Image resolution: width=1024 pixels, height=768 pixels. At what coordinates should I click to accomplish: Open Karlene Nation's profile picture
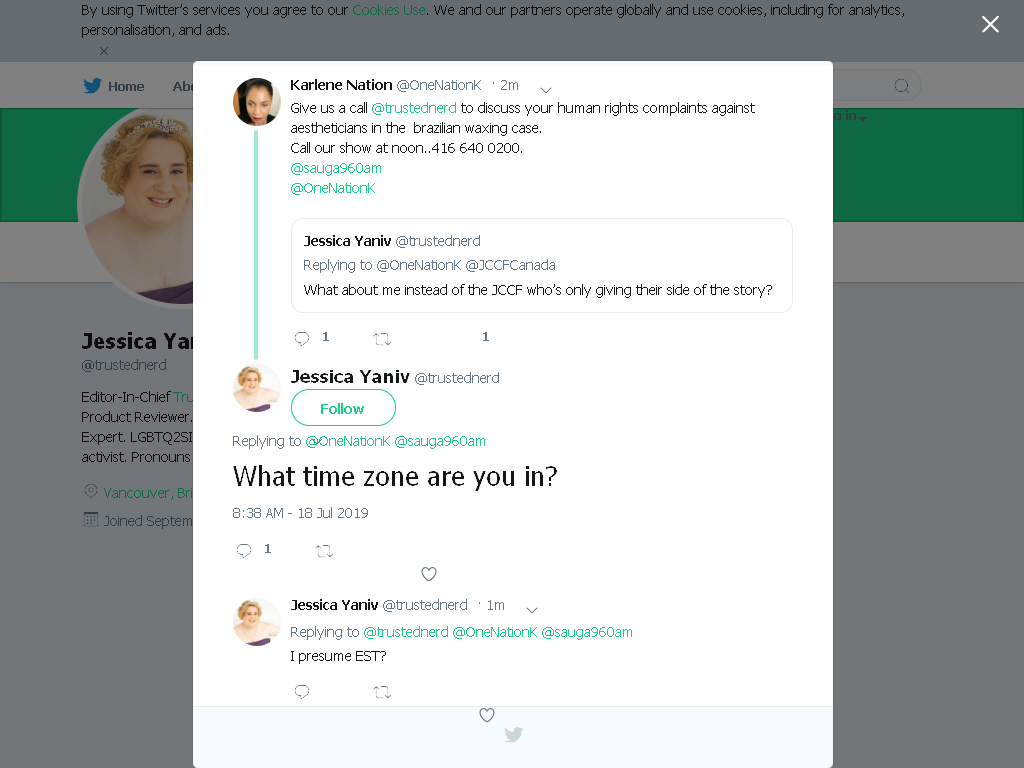point(257,102)
